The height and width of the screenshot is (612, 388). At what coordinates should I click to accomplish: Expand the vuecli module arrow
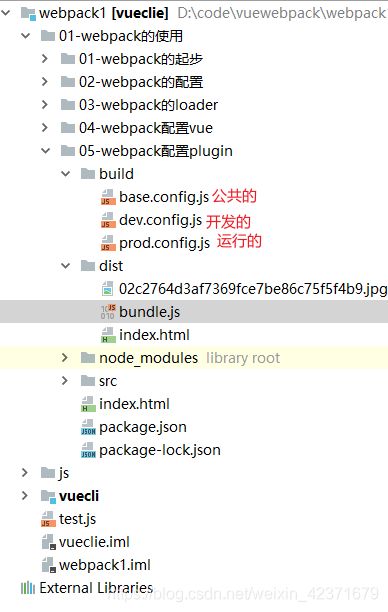(25, 496)
